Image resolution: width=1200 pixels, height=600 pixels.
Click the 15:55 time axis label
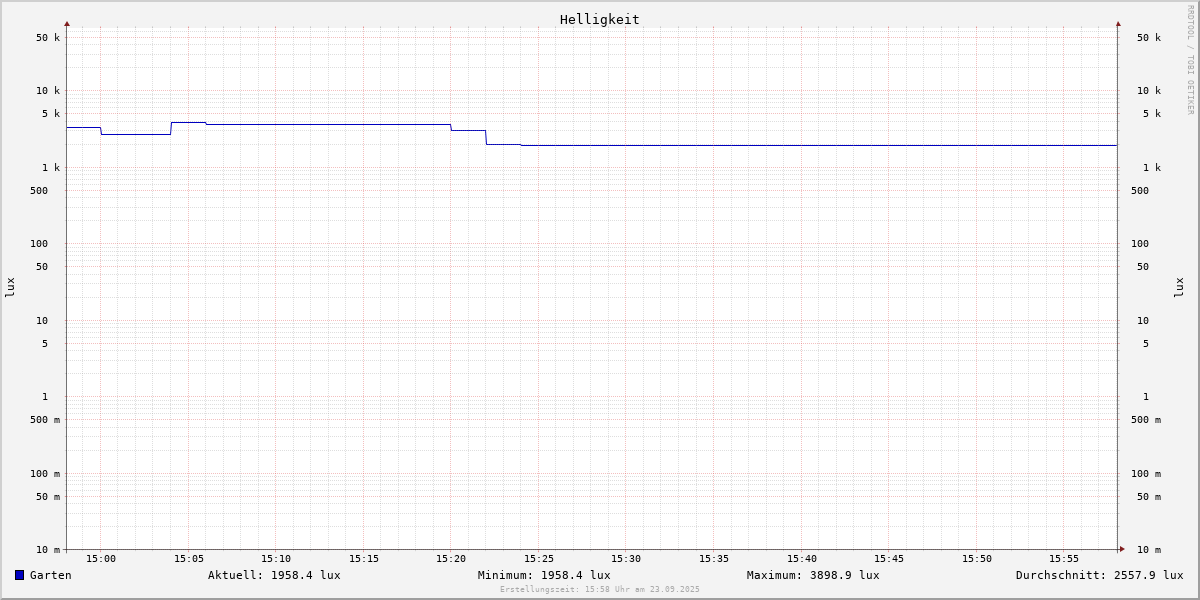(1064, 559)
